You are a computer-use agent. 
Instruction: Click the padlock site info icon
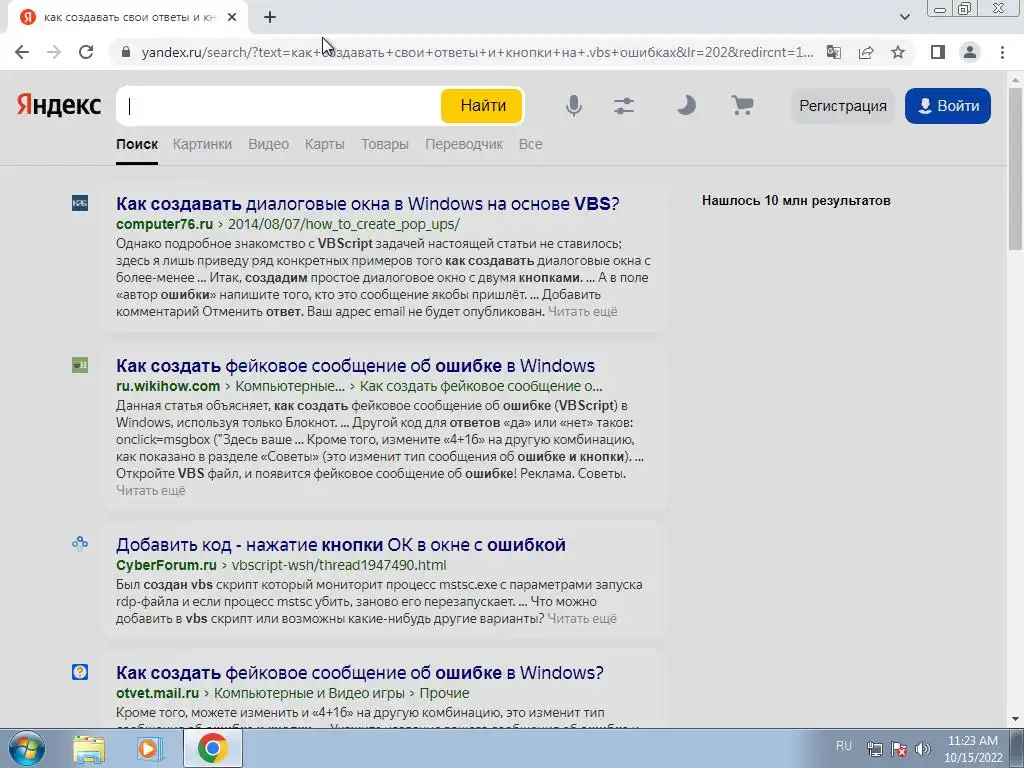pyautogui.click(x=126, y=52)
